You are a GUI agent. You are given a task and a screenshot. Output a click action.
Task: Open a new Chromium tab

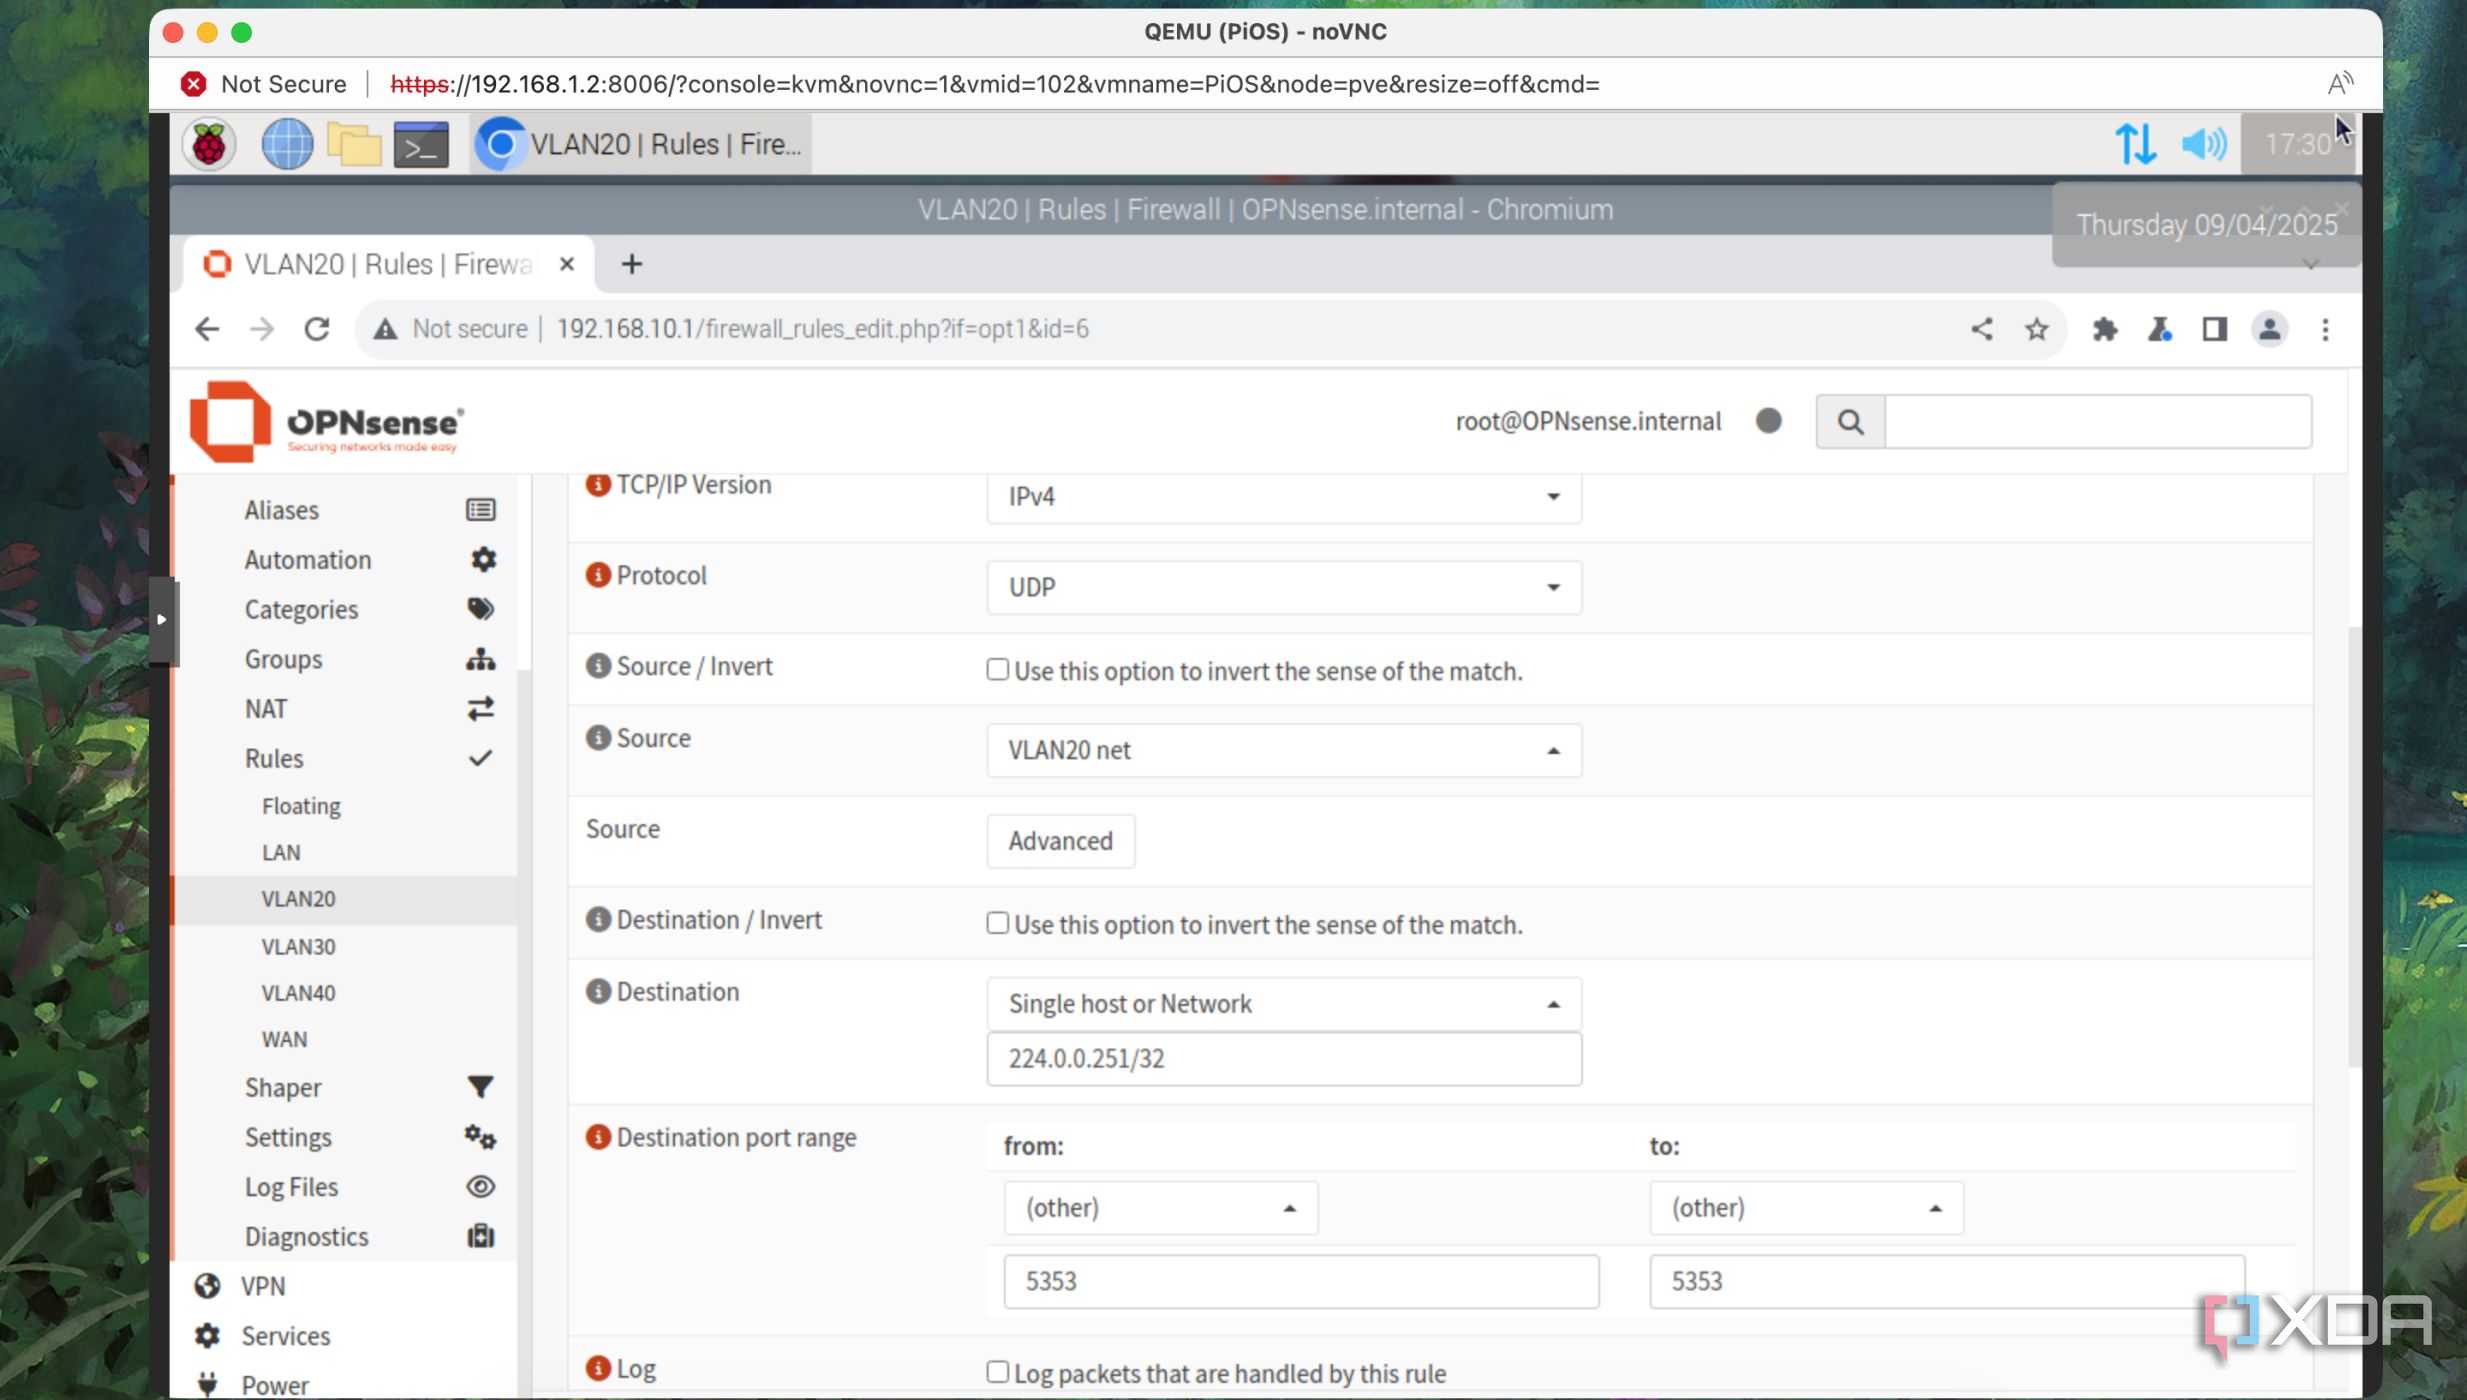click(631, 264)
